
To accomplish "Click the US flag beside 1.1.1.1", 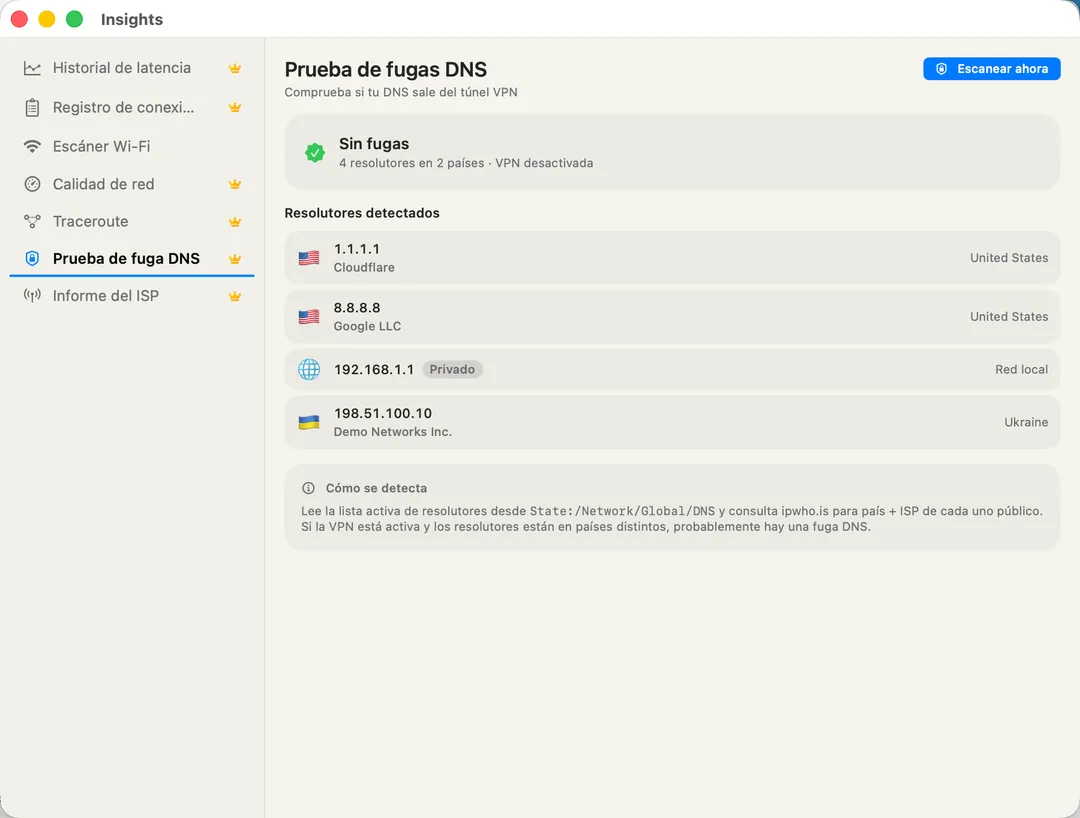I will tap(309, 258).
